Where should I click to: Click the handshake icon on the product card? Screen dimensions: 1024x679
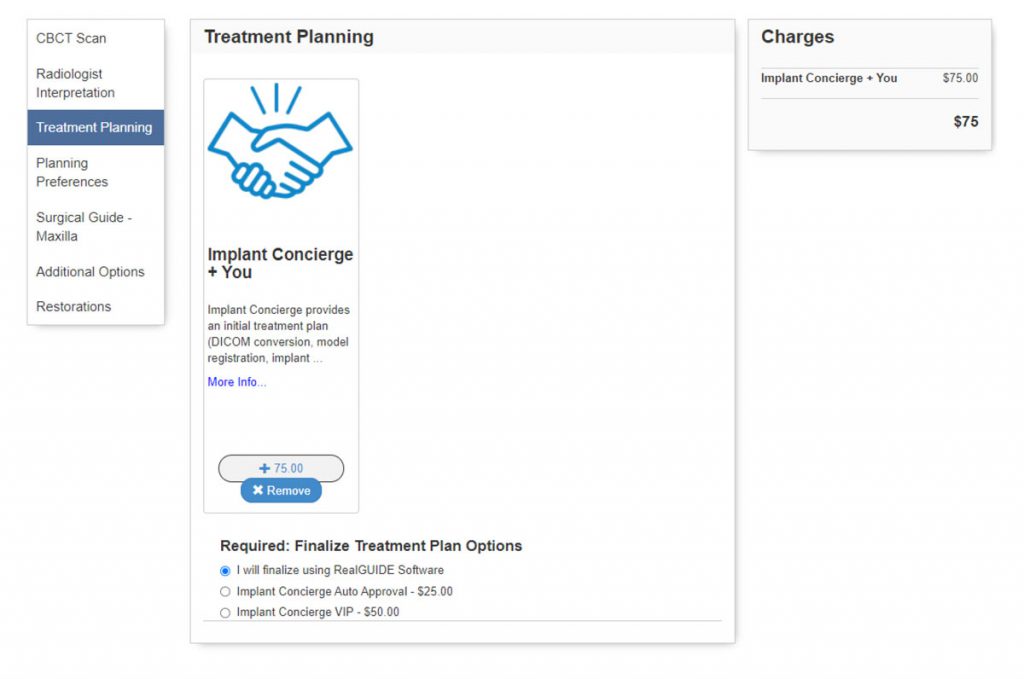(280, 143)
